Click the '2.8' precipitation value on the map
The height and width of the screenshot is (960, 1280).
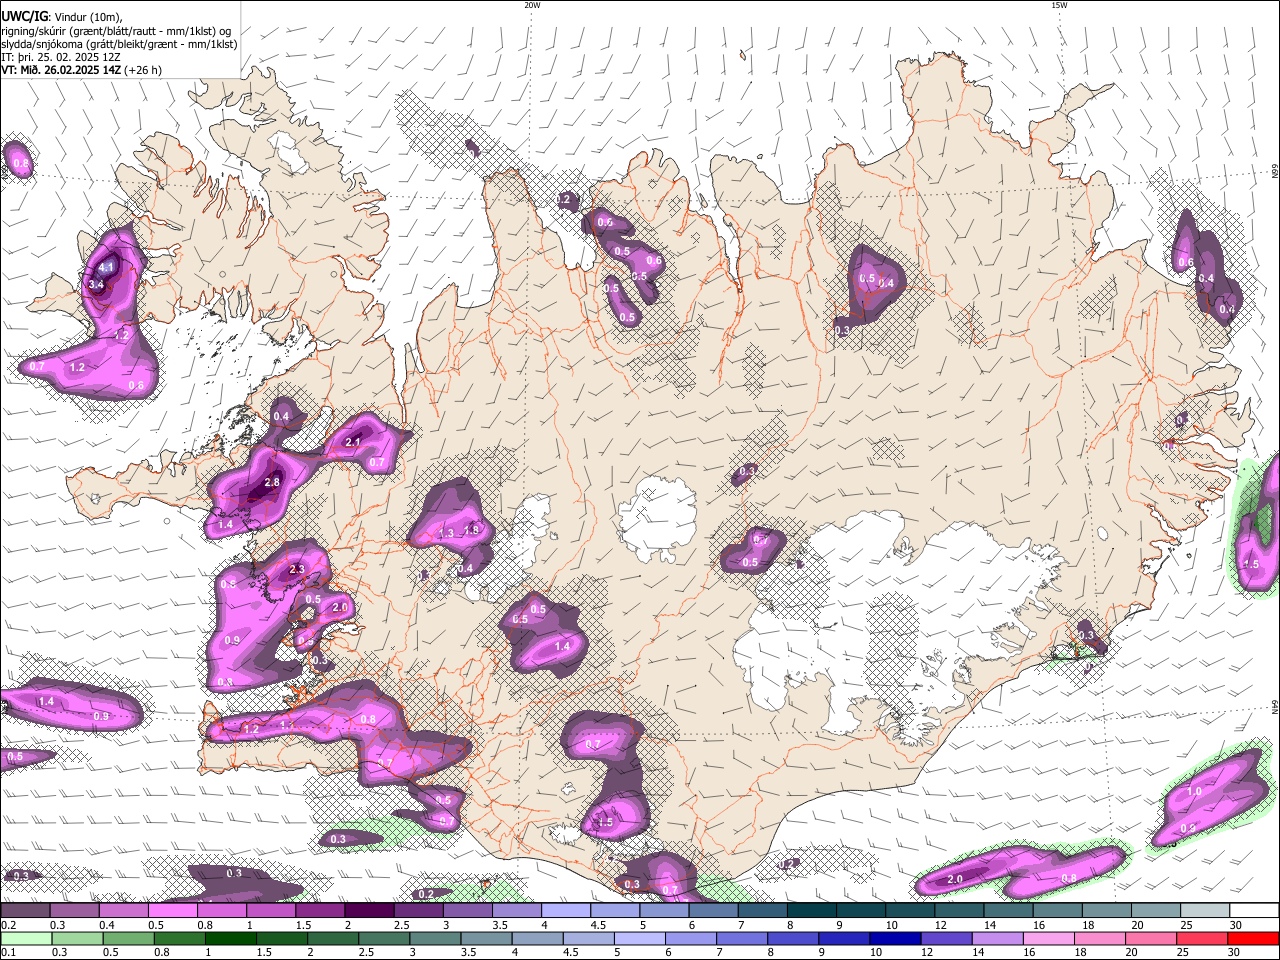[x=272, y=482]
